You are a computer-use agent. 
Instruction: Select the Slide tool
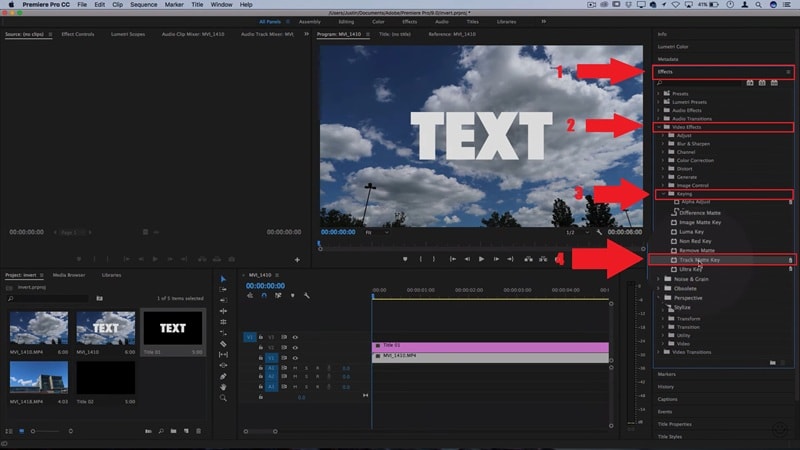pyautogui.click(x=223, y=365)
